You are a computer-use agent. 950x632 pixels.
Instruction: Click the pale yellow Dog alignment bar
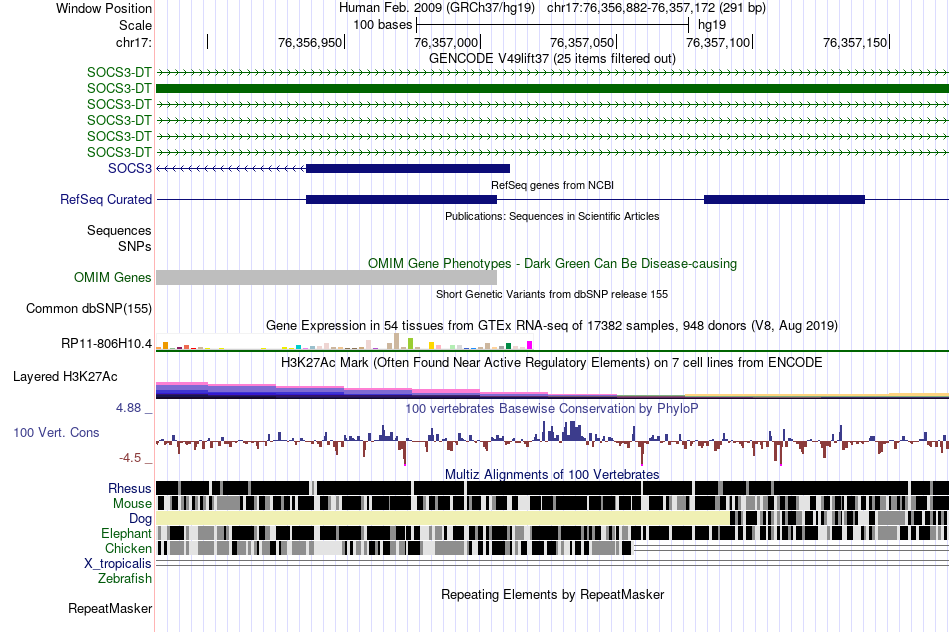point(443,518)
